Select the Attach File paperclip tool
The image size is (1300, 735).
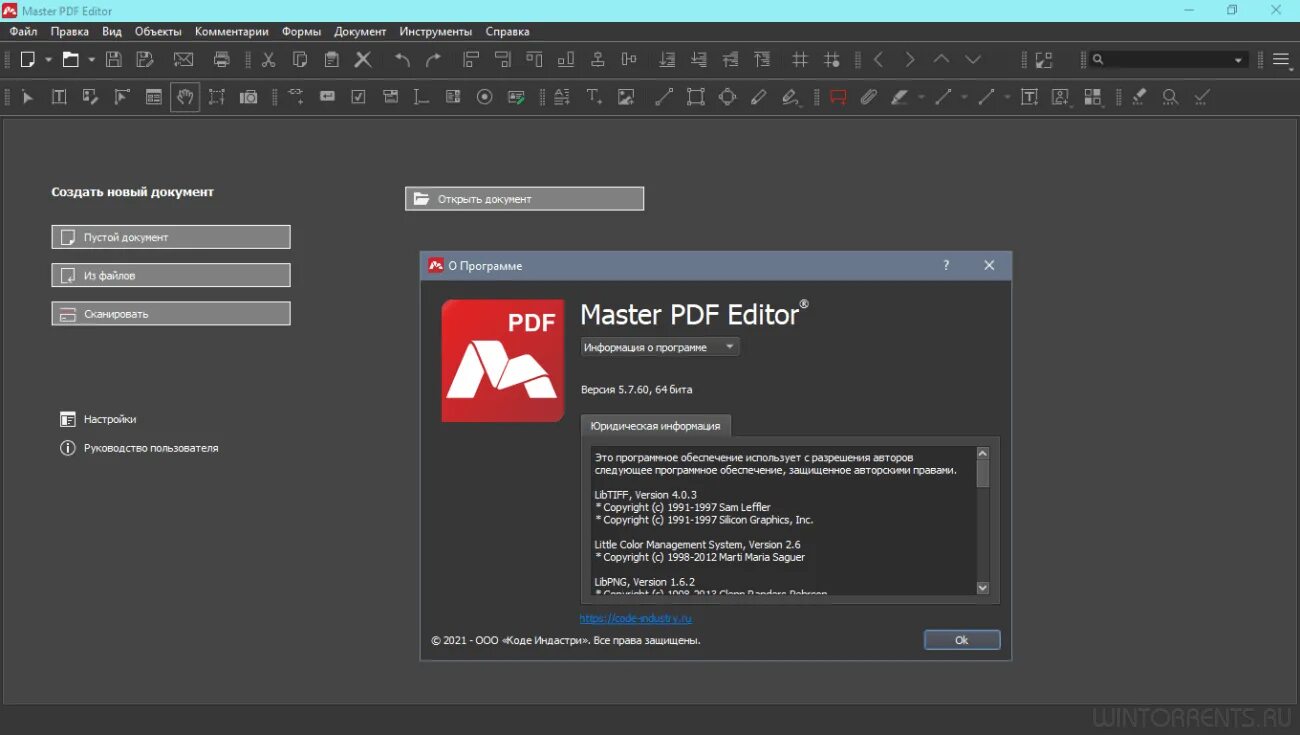coord(869,97)
